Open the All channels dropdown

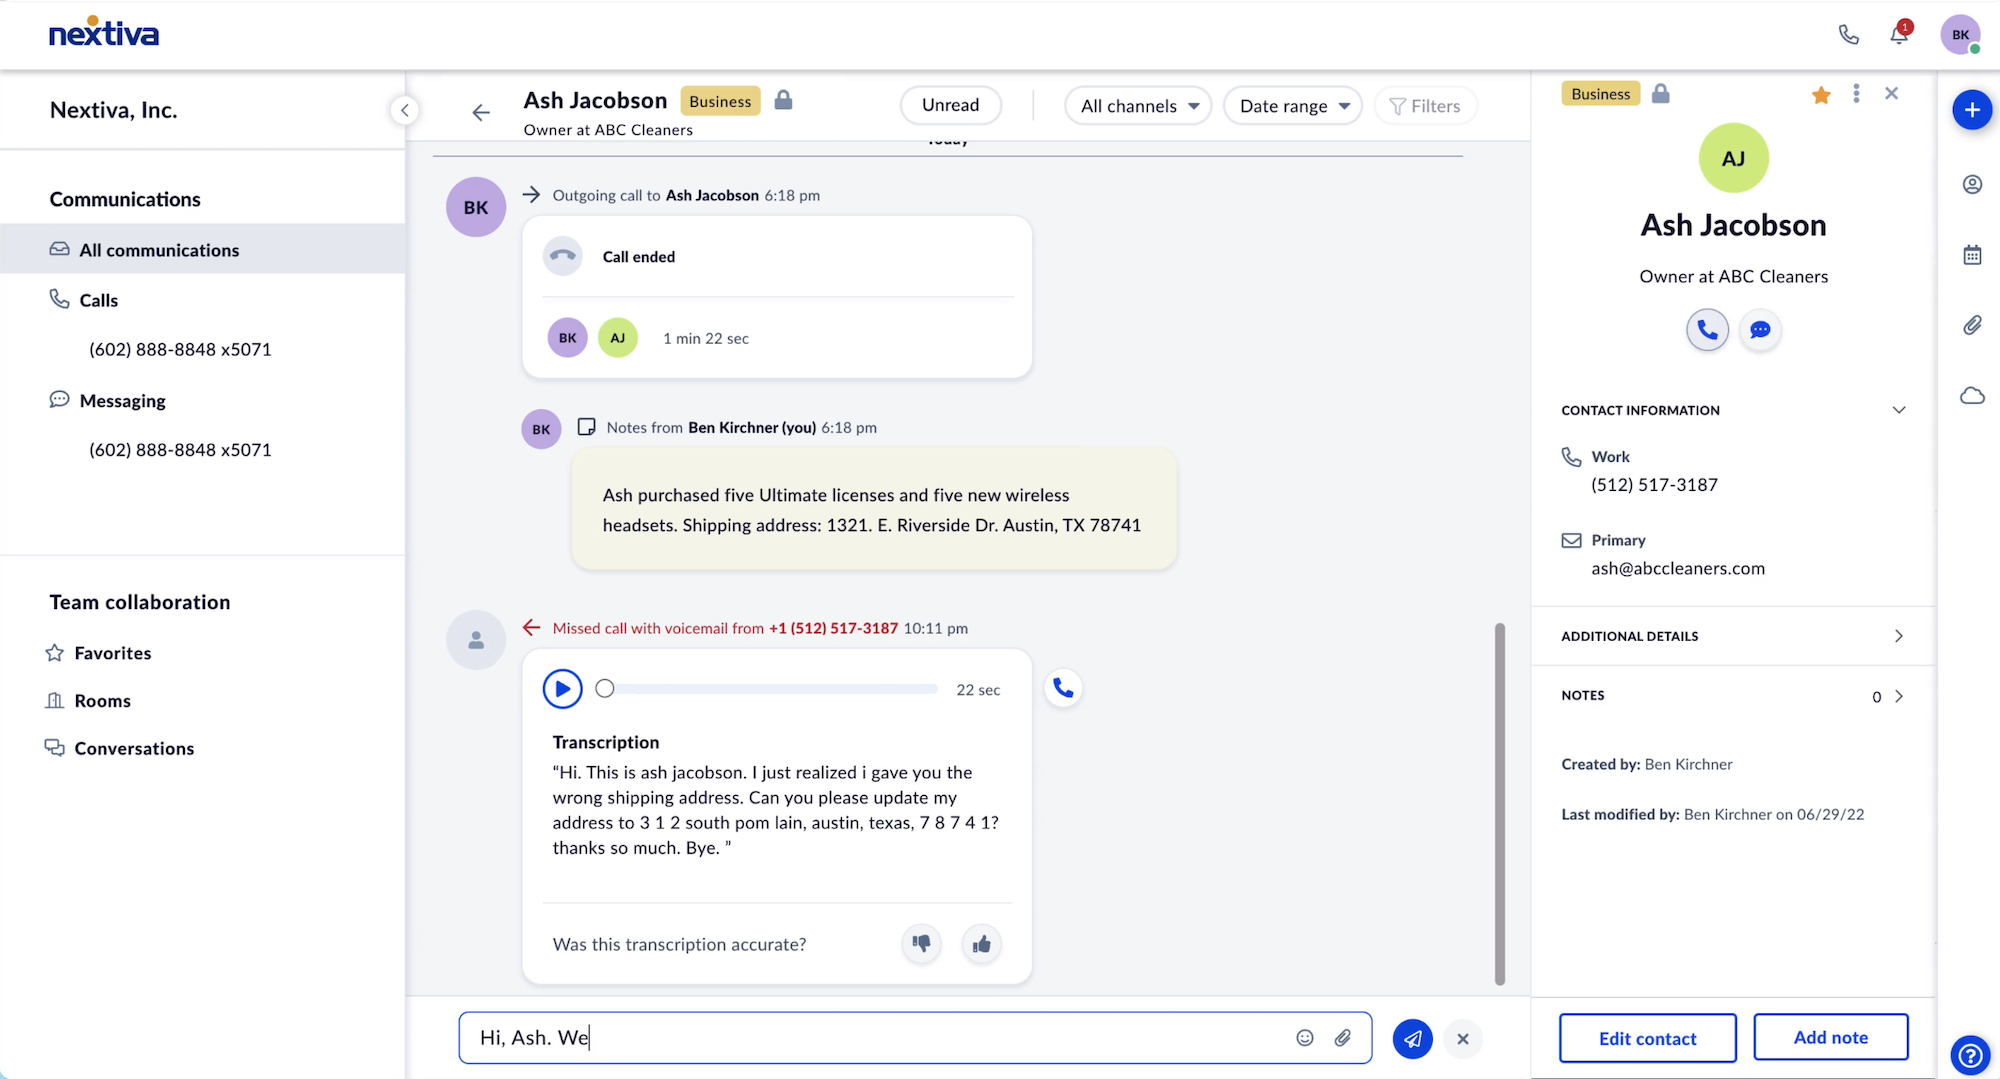pyautogui.click(x=1138, y=106)
